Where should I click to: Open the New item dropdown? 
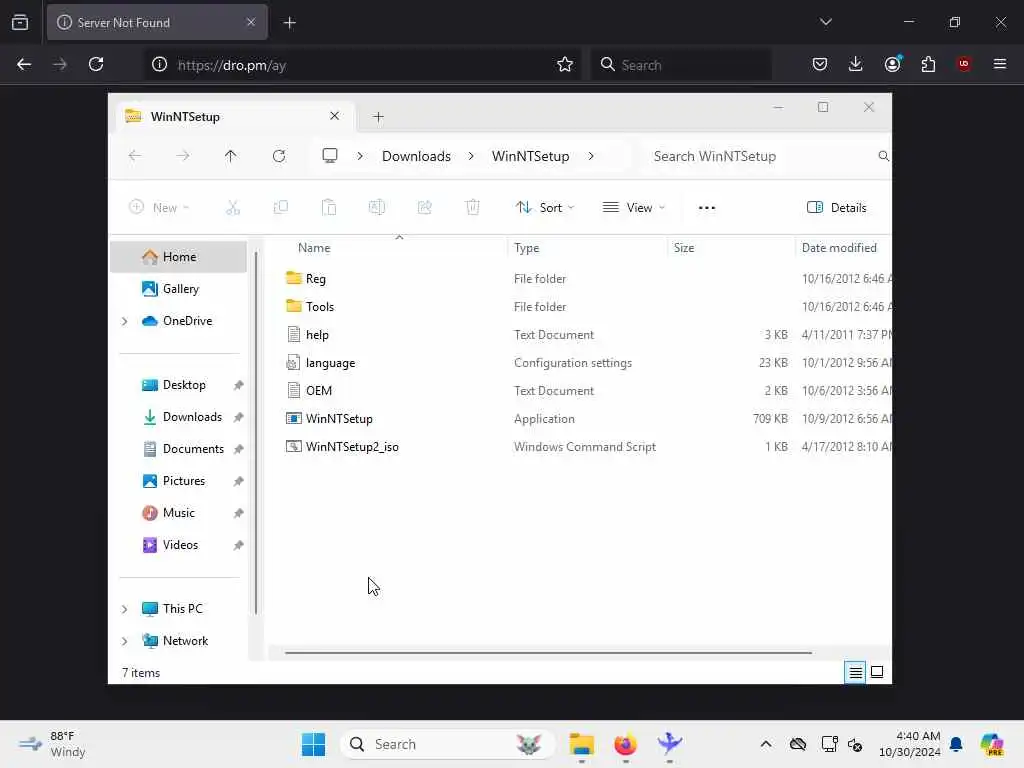point(159,208)
